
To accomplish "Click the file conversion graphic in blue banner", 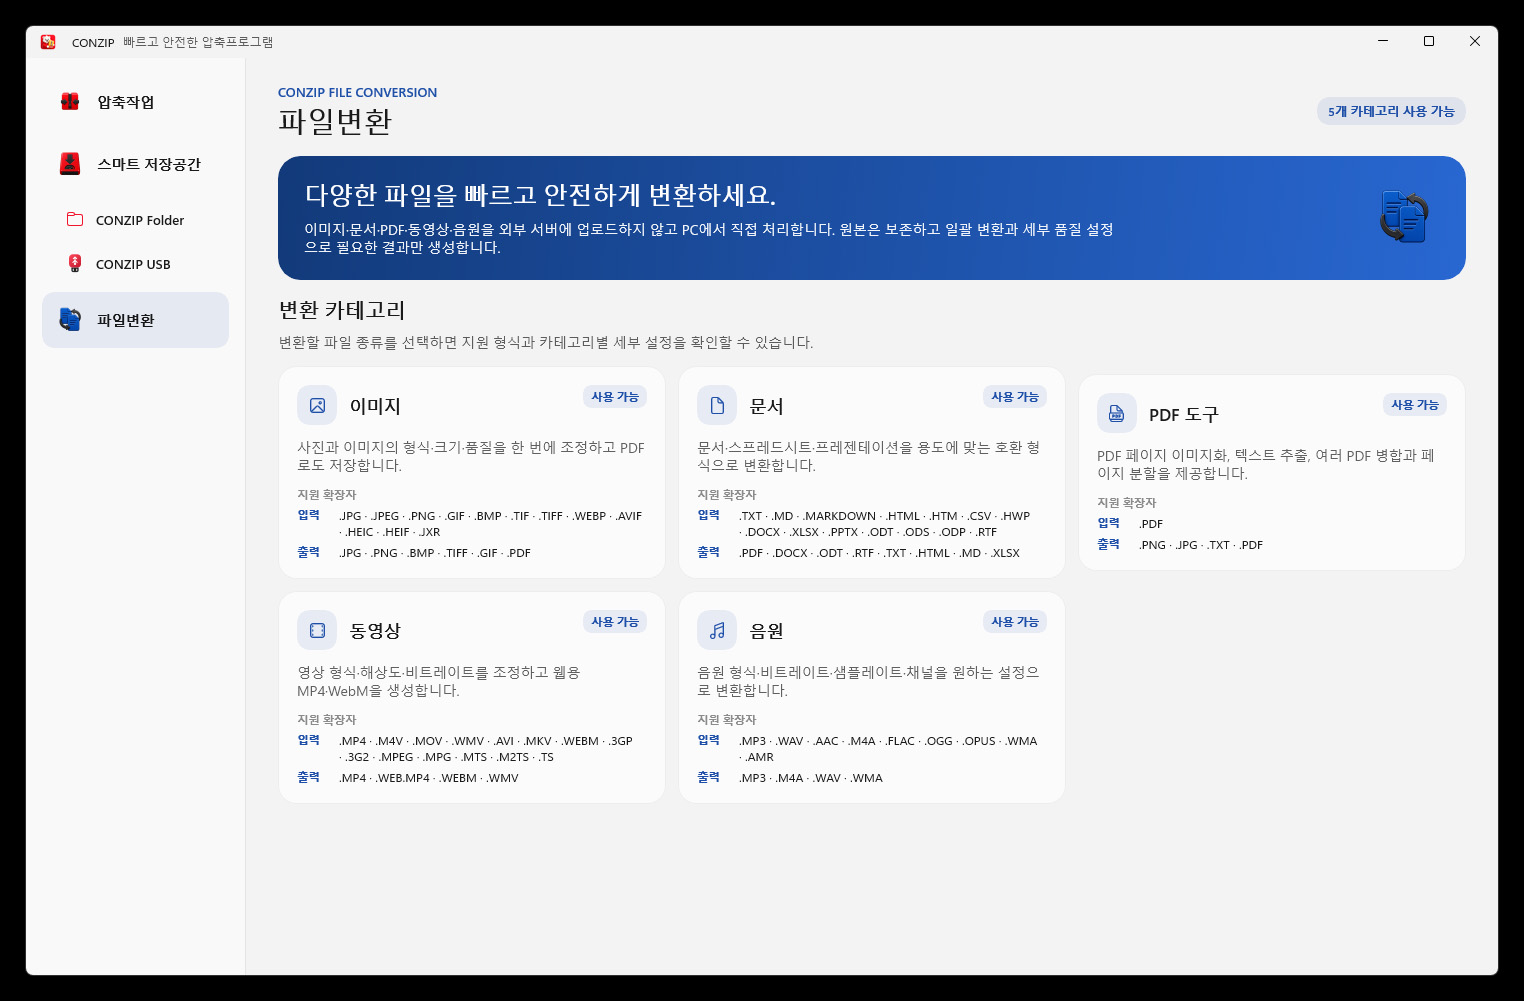I will click(1404, 217).
